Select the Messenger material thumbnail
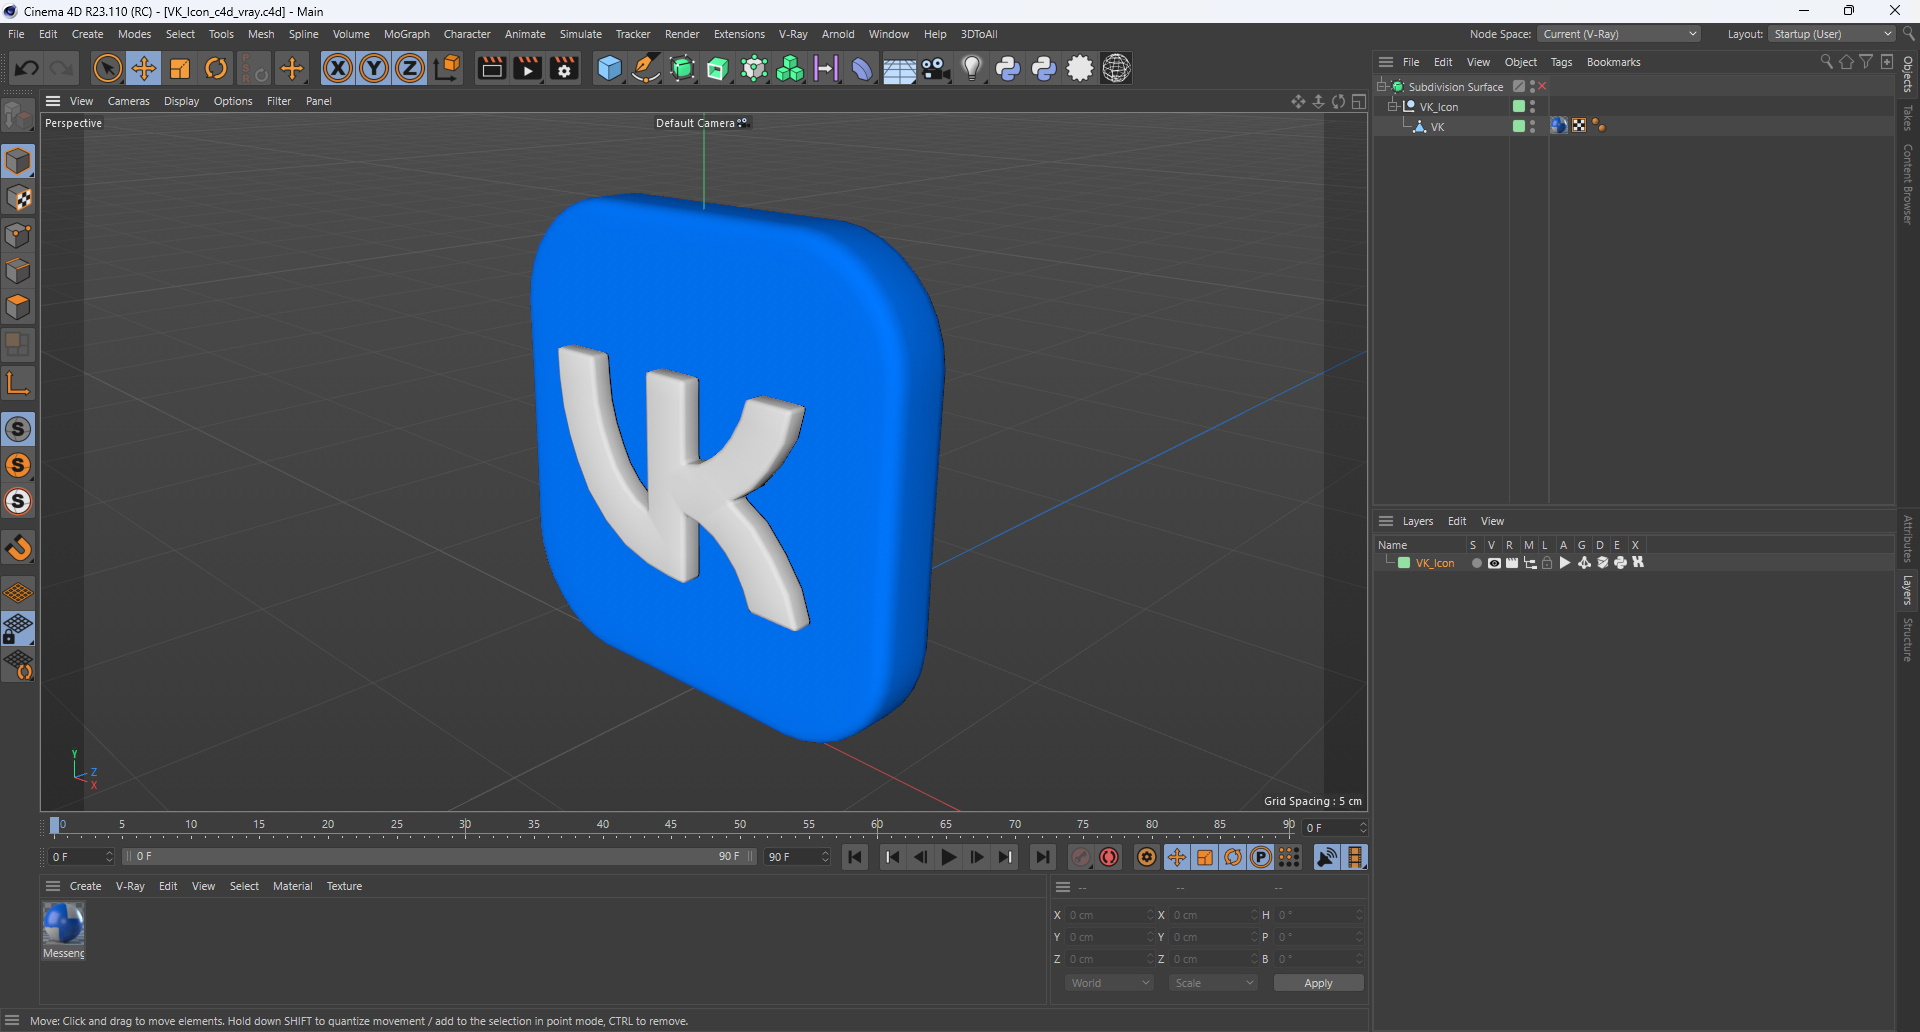Screen dimensions: 1920x1032 [63, 924]
